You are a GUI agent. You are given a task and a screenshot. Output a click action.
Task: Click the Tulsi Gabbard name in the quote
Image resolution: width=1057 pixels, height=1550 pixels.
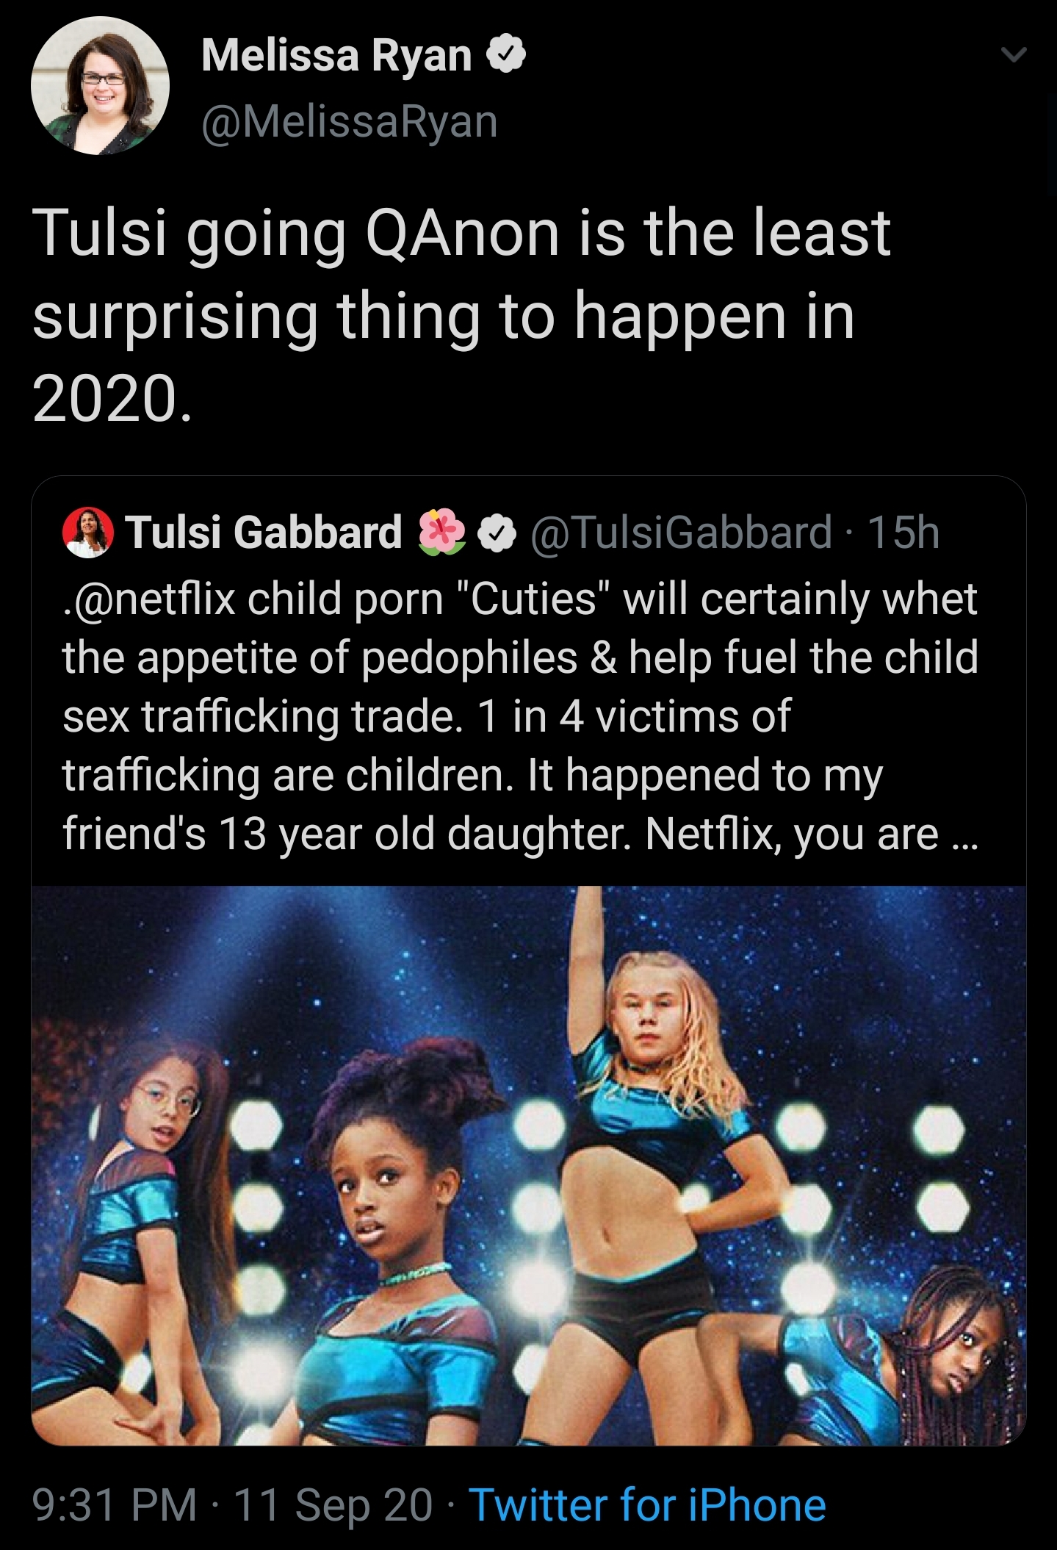pos(263,532)
